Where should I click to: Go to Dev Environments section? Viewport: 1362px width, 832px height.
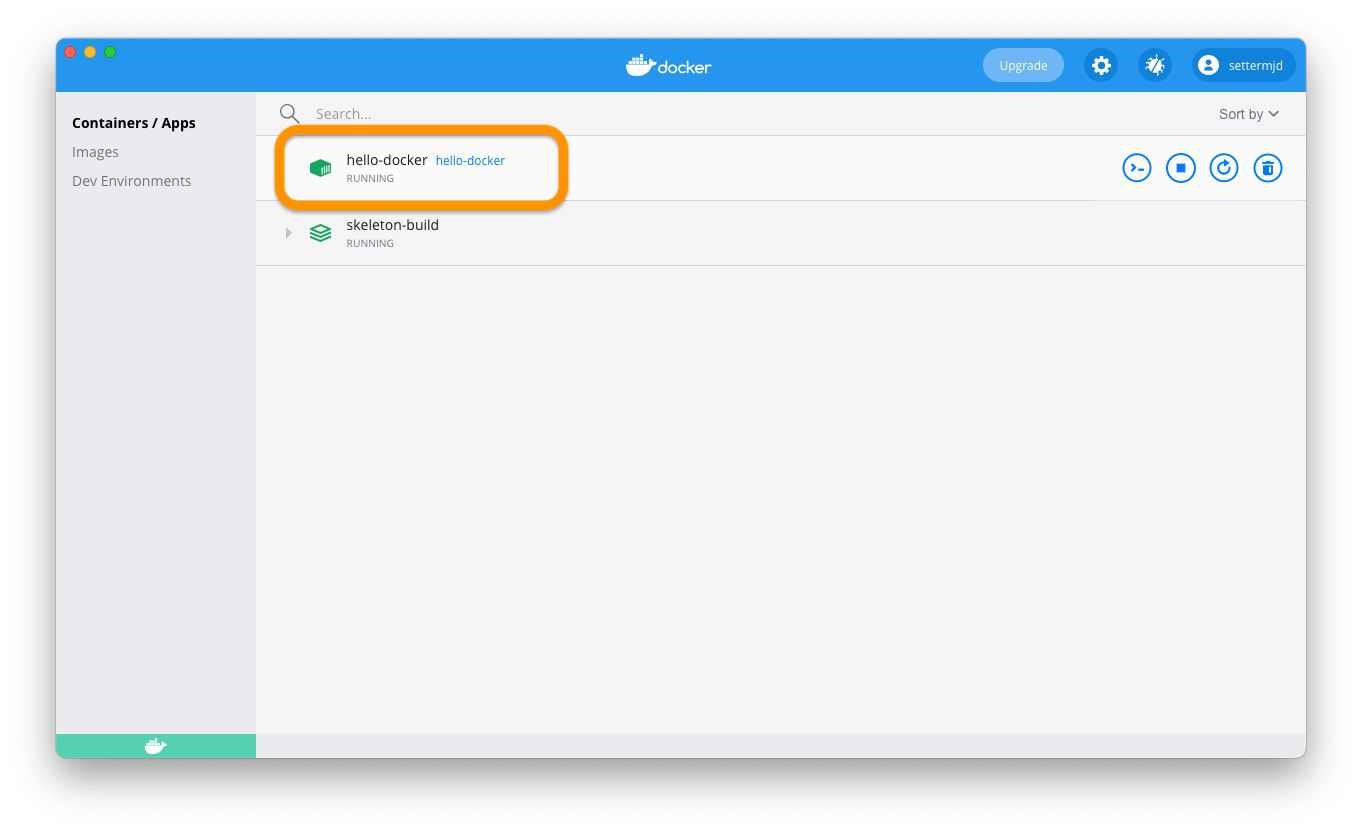131,181
